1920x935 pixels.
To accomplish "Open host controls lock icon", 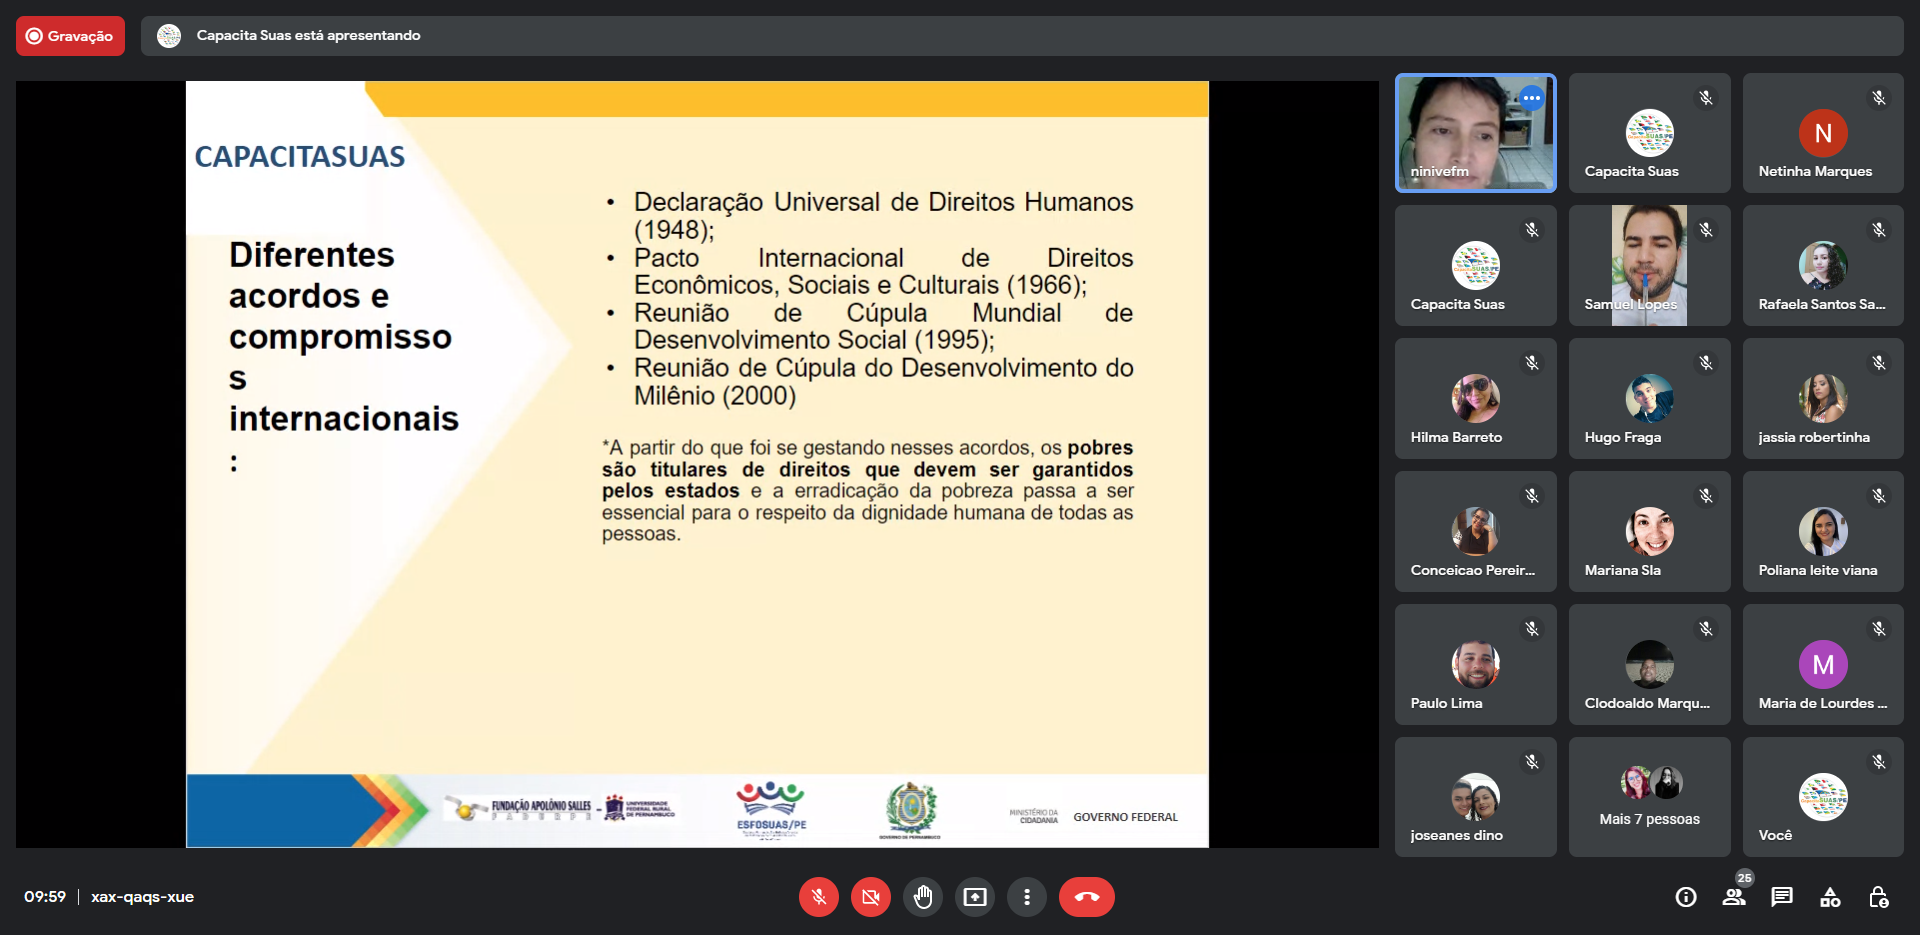I will (1878, 897).
